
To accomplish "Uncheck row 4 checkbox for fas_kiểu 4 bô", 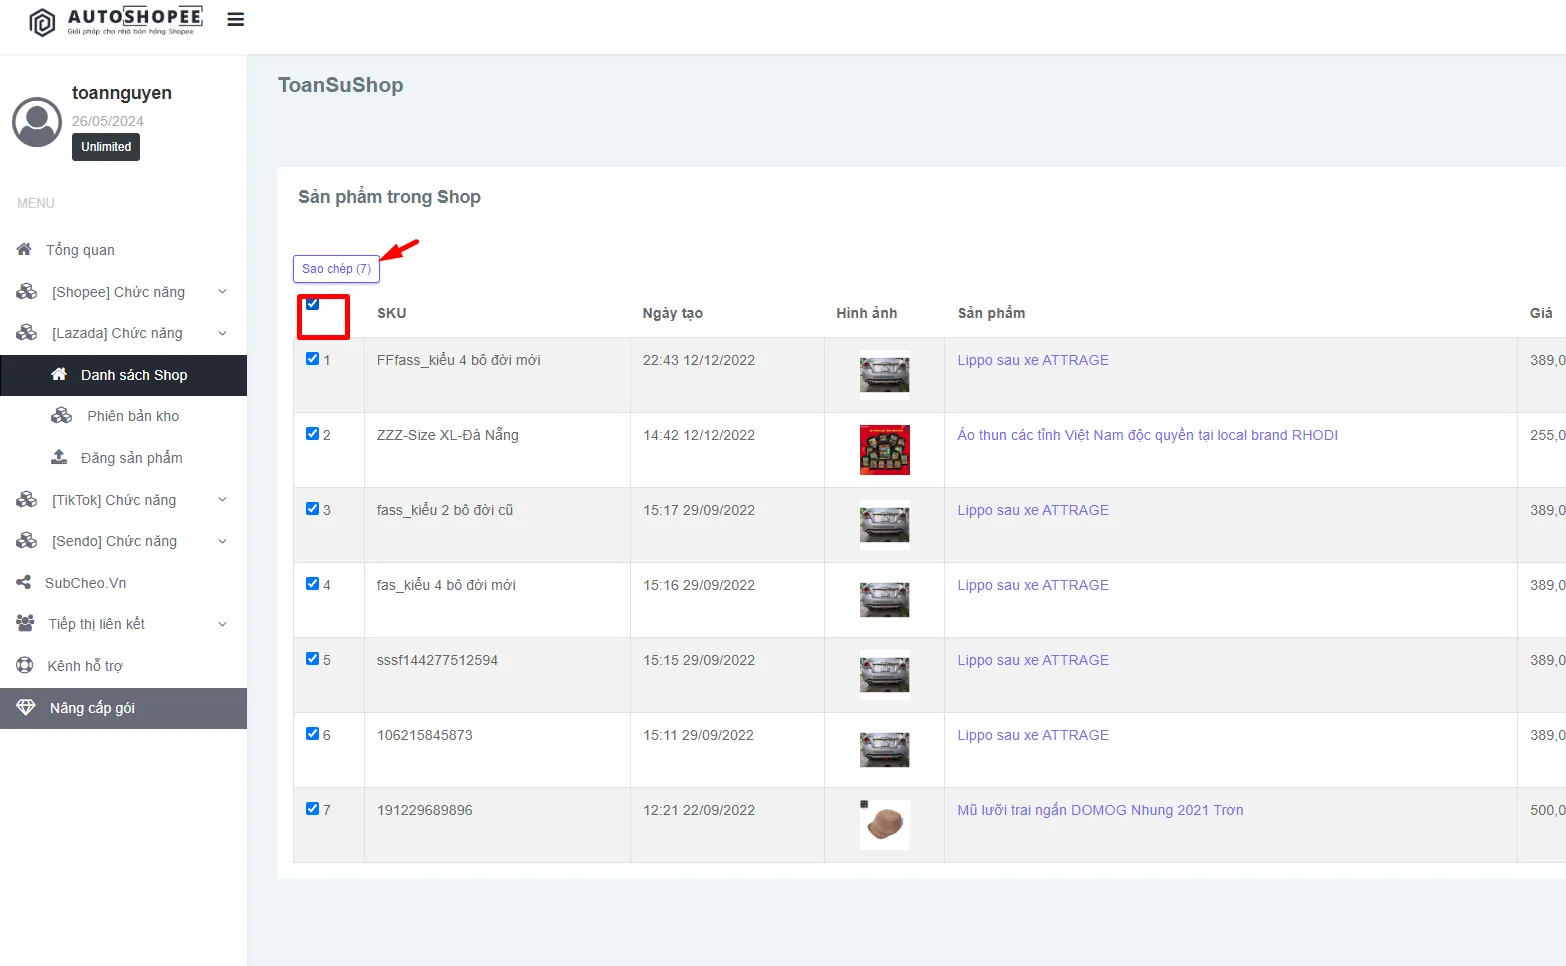I will coord(313,584).
